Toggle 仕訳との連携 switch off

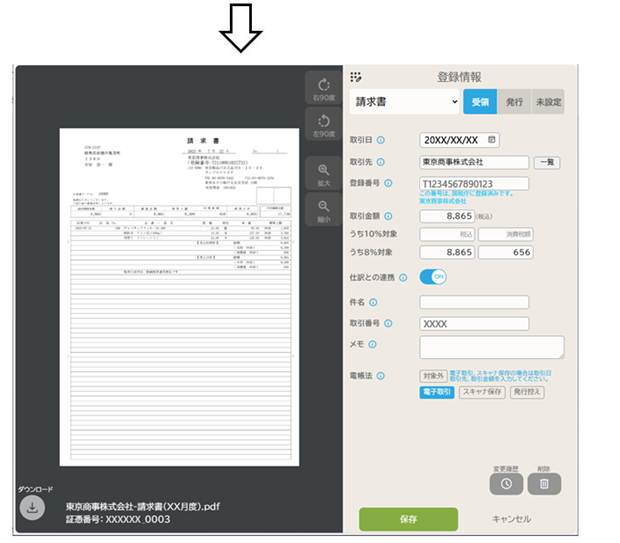tap(433, 277)
